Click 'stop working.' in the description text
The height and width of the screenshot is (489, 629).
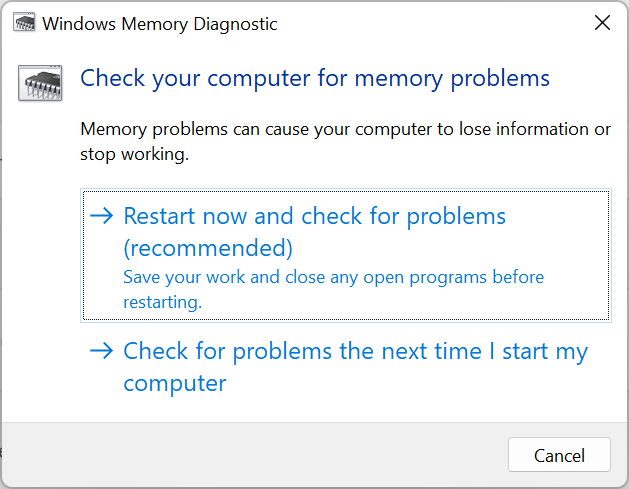click(x=134, y=155)
